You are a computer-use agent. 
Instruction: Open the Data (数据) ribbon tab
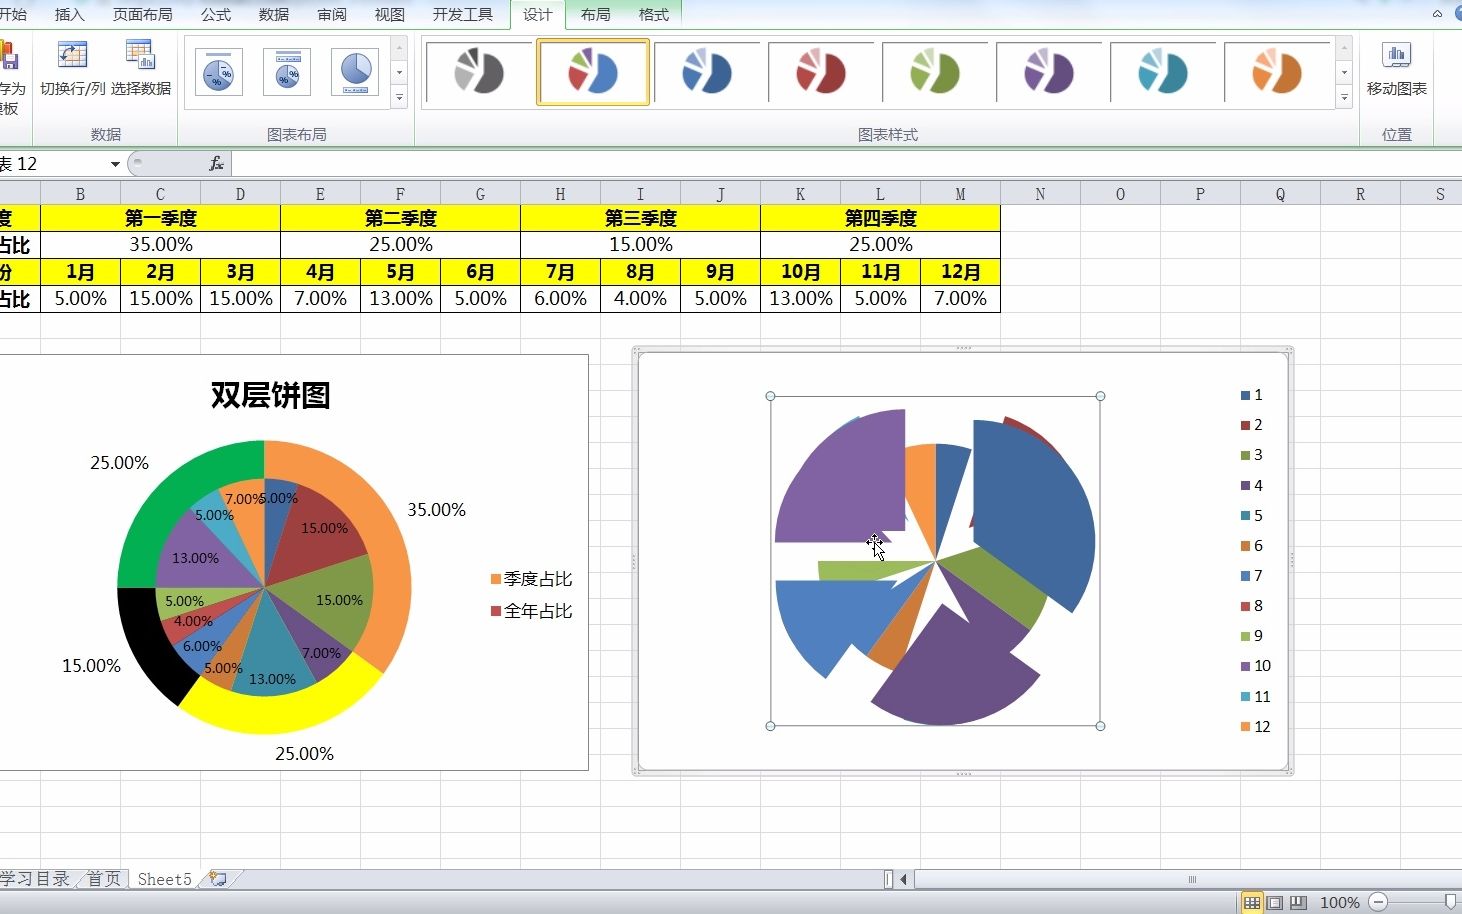[273, 14]
